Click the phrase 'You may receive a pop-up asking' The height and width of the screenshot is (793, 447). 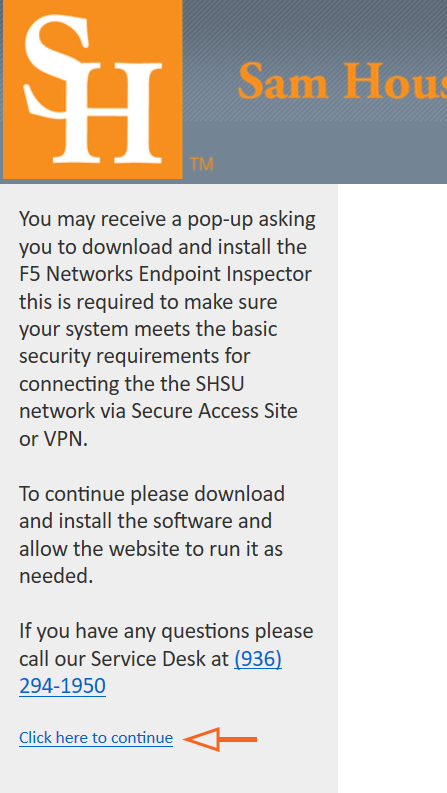point(167,219)
